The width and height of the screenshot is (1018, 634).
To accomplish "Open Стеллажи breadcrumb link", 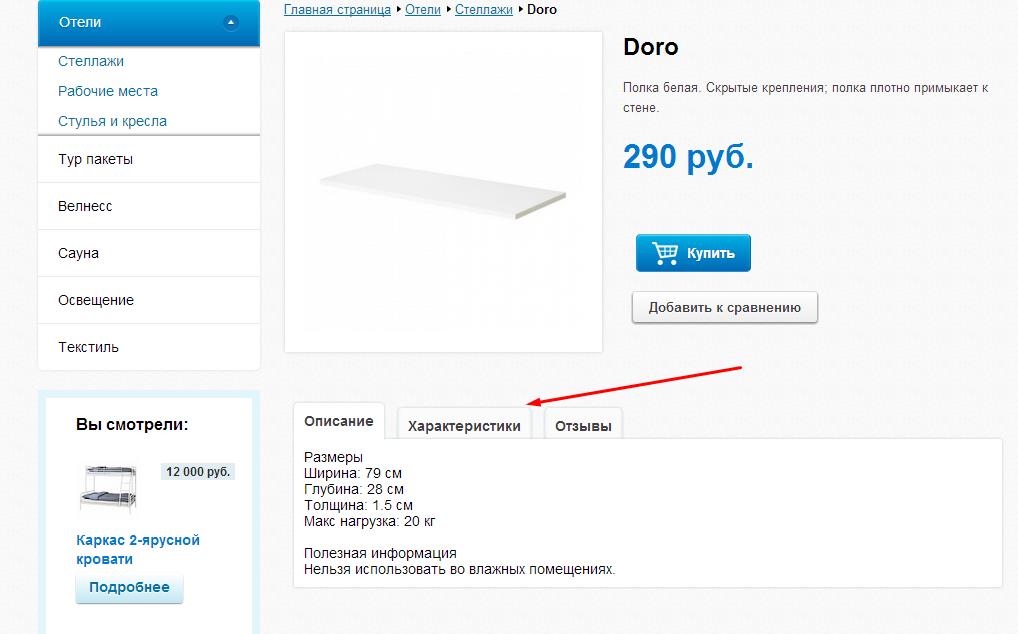I will pyautogui.click(x=484, y=10).
